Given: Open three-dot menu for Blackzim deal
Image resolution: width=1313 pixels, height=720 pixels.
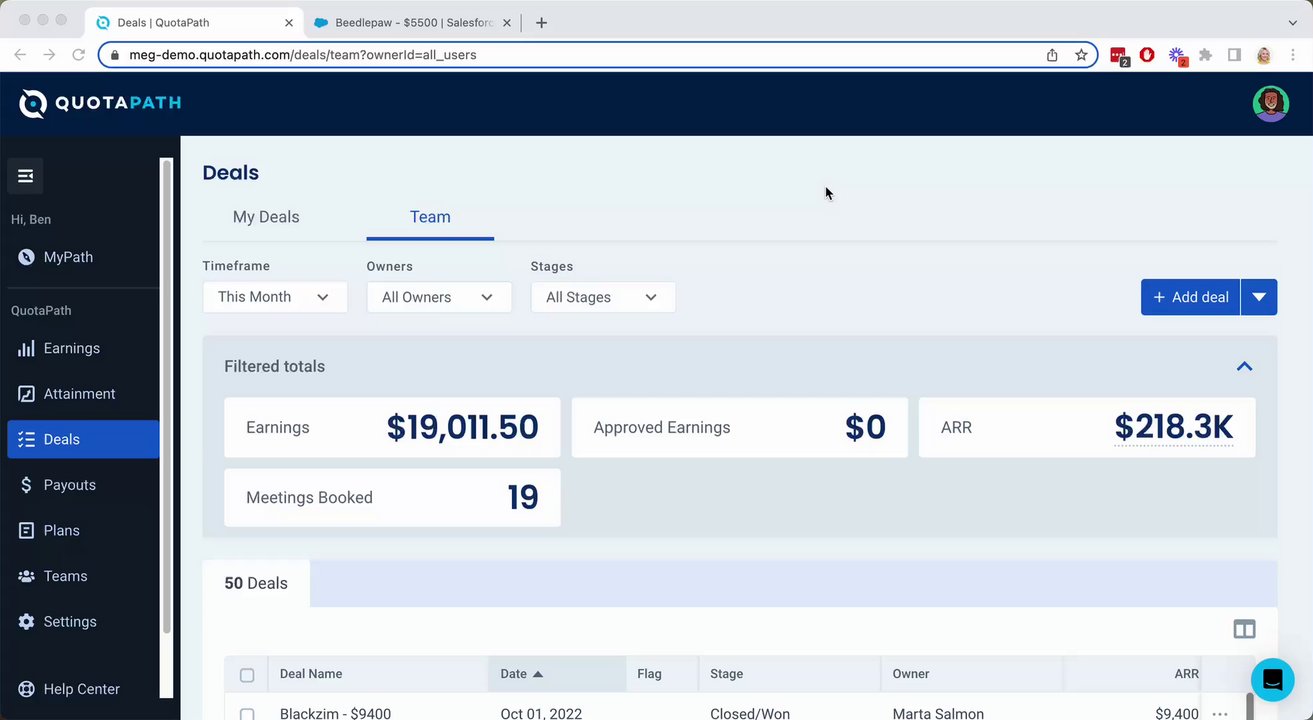Looking at the screenshot, I should [1220, 714].
